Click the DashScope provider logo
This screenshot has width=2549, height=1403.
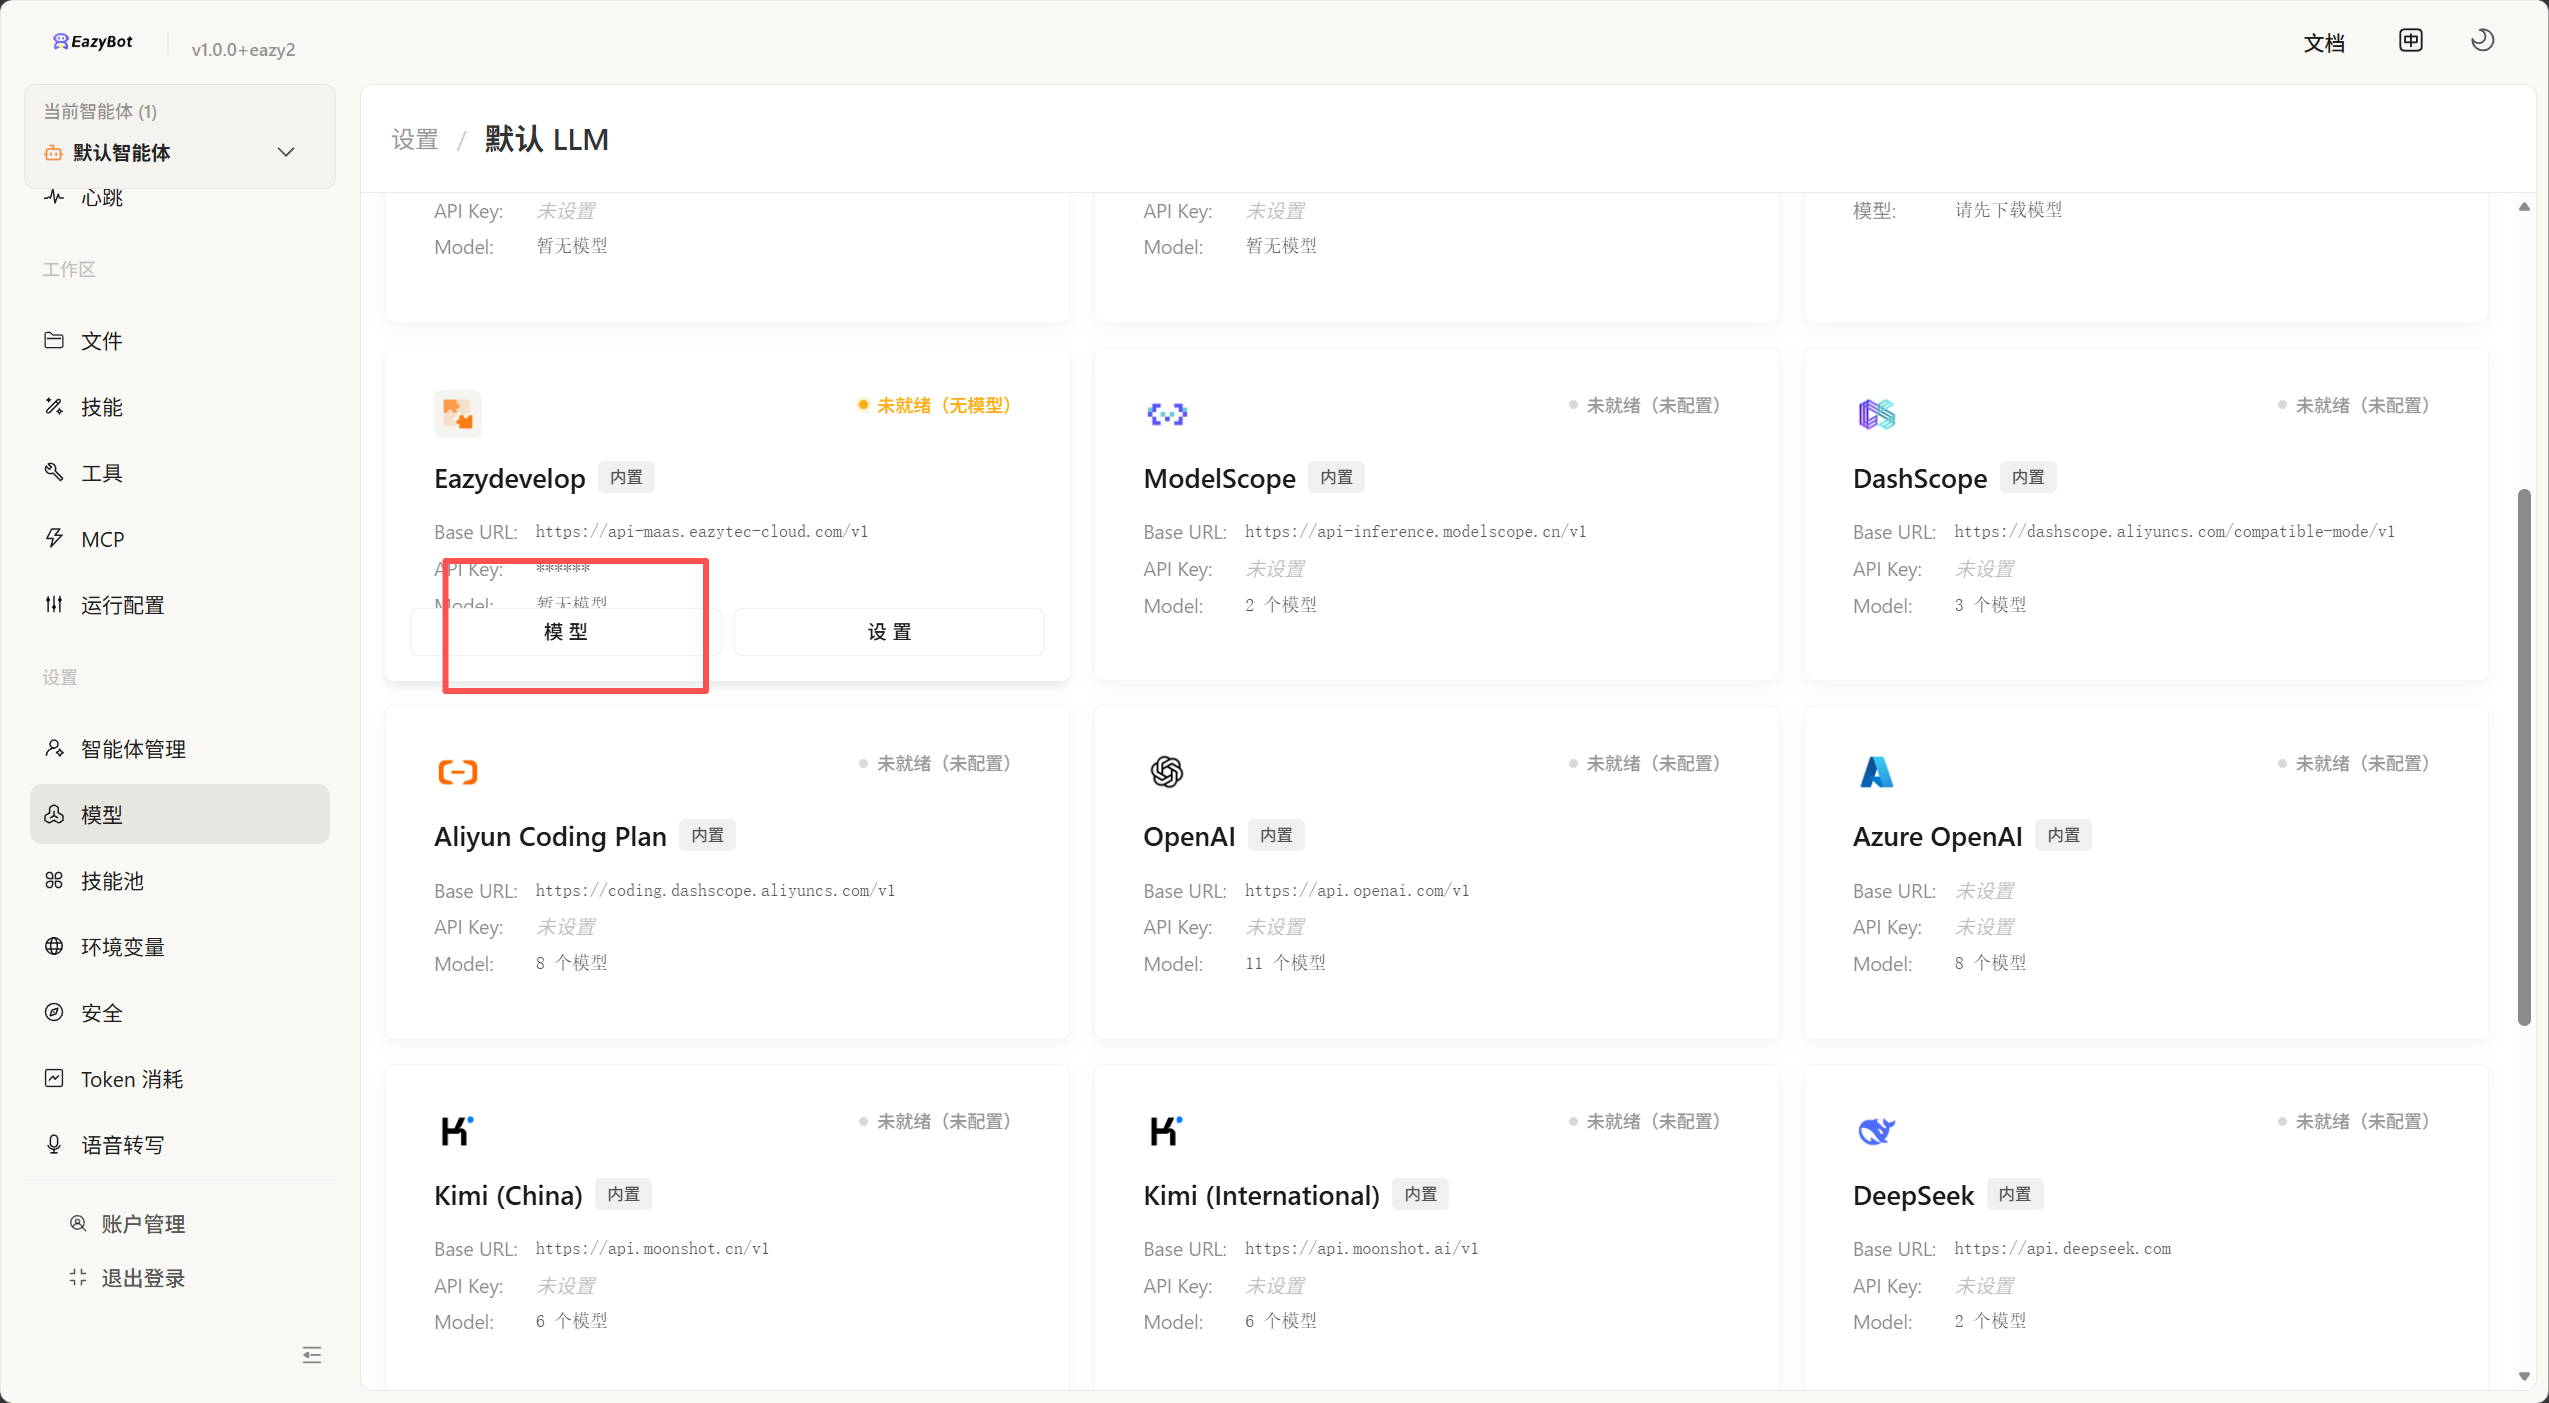click(1877, 413)
